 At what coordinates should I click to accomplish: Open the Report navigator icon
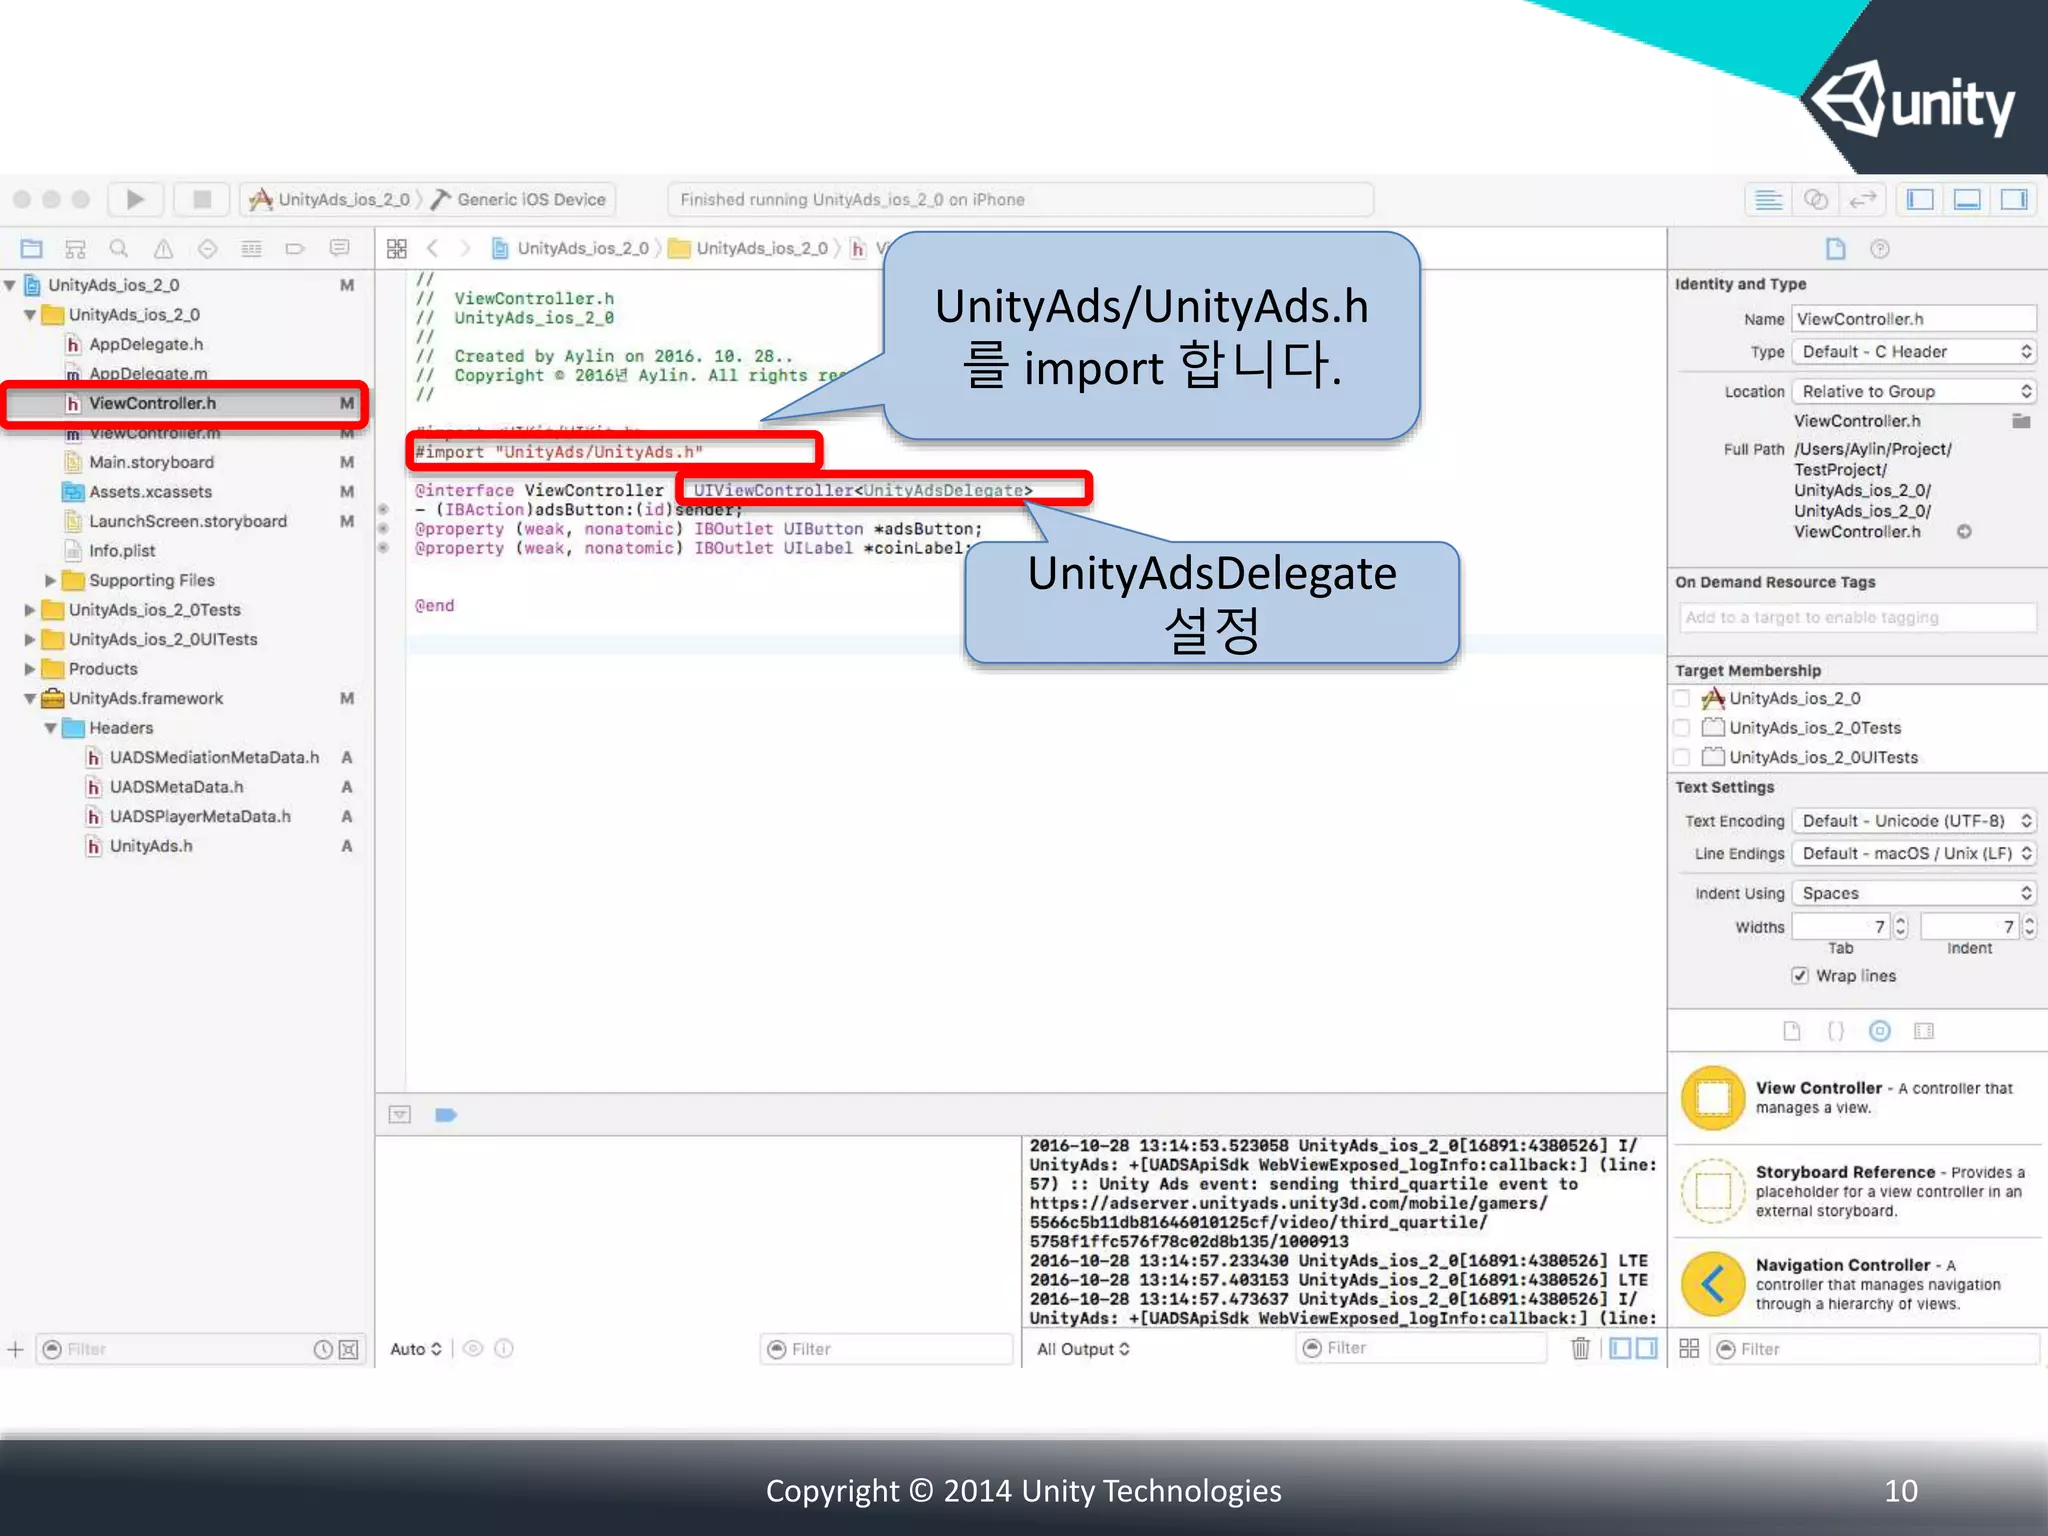[x=339, y=248]
